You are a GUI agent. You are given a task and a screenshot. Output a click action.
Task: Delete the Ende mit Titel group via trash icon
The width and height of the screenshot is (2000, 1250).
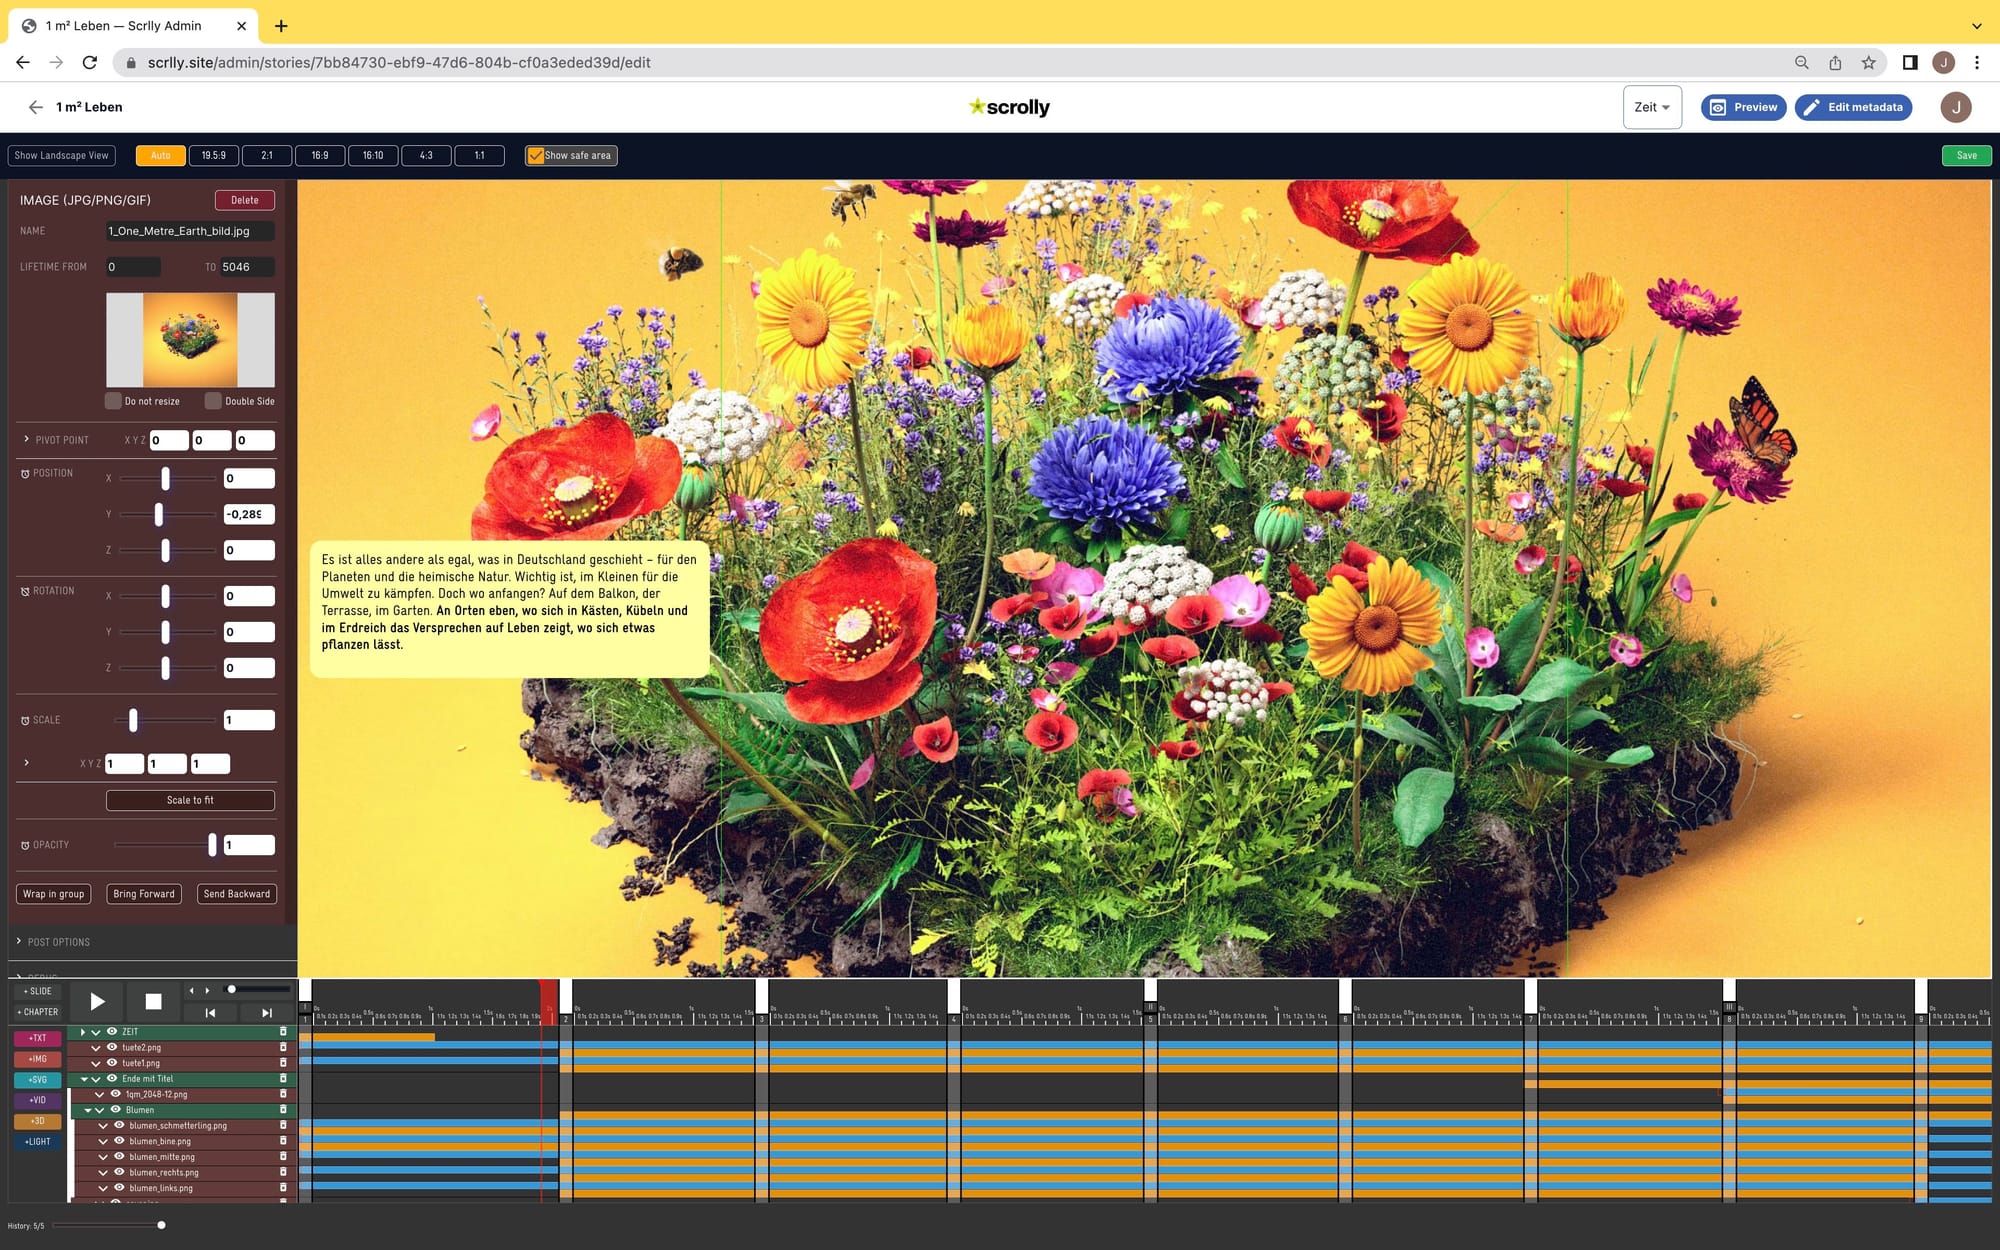pos(283,1079)
